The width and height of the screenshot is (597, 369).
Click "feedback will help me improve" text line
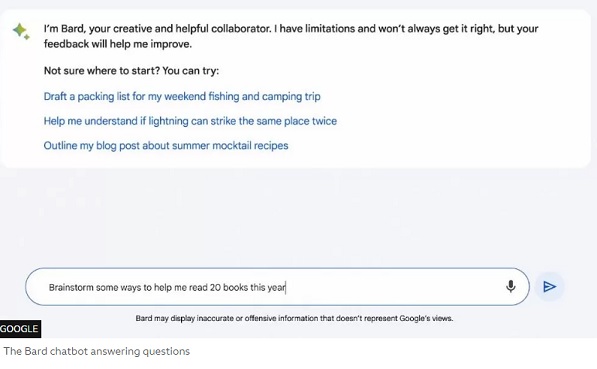pos(118,44)
